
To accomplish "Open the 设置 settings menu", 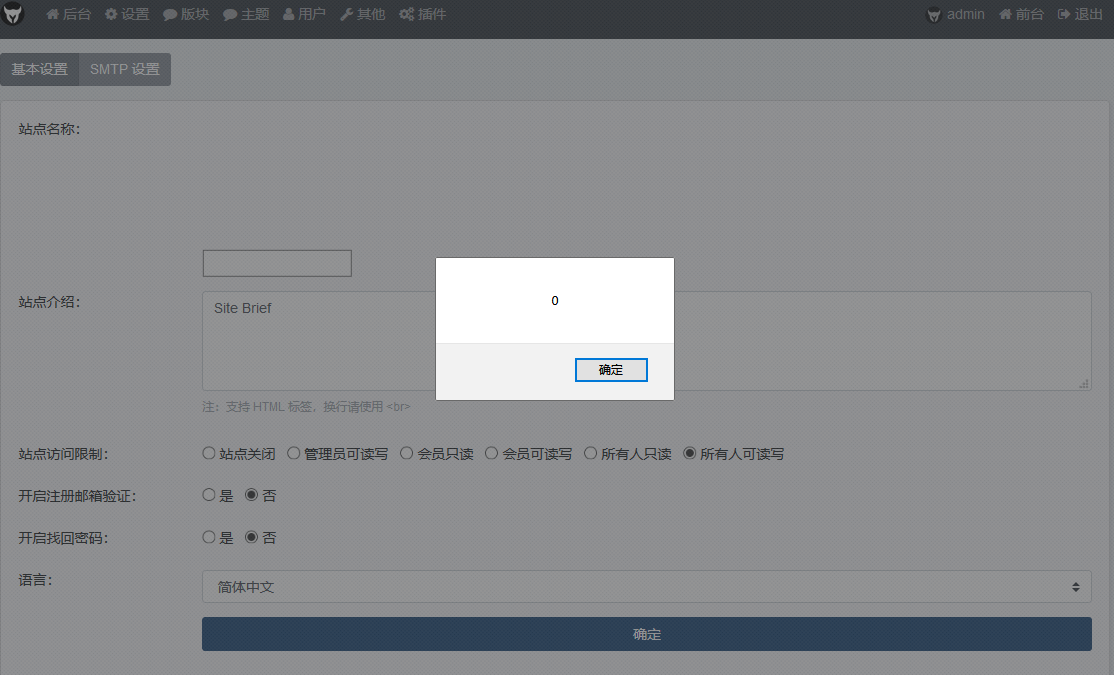I will 127,14.
